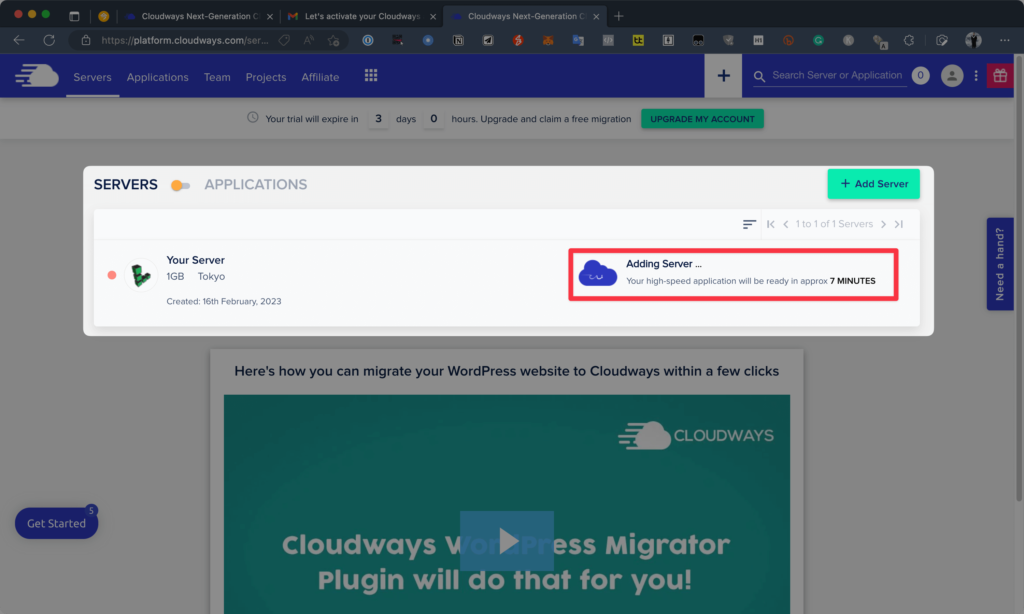The image size is (1024, 614).
Task: Close the Gmail activation tab
Action: point(432,16)
